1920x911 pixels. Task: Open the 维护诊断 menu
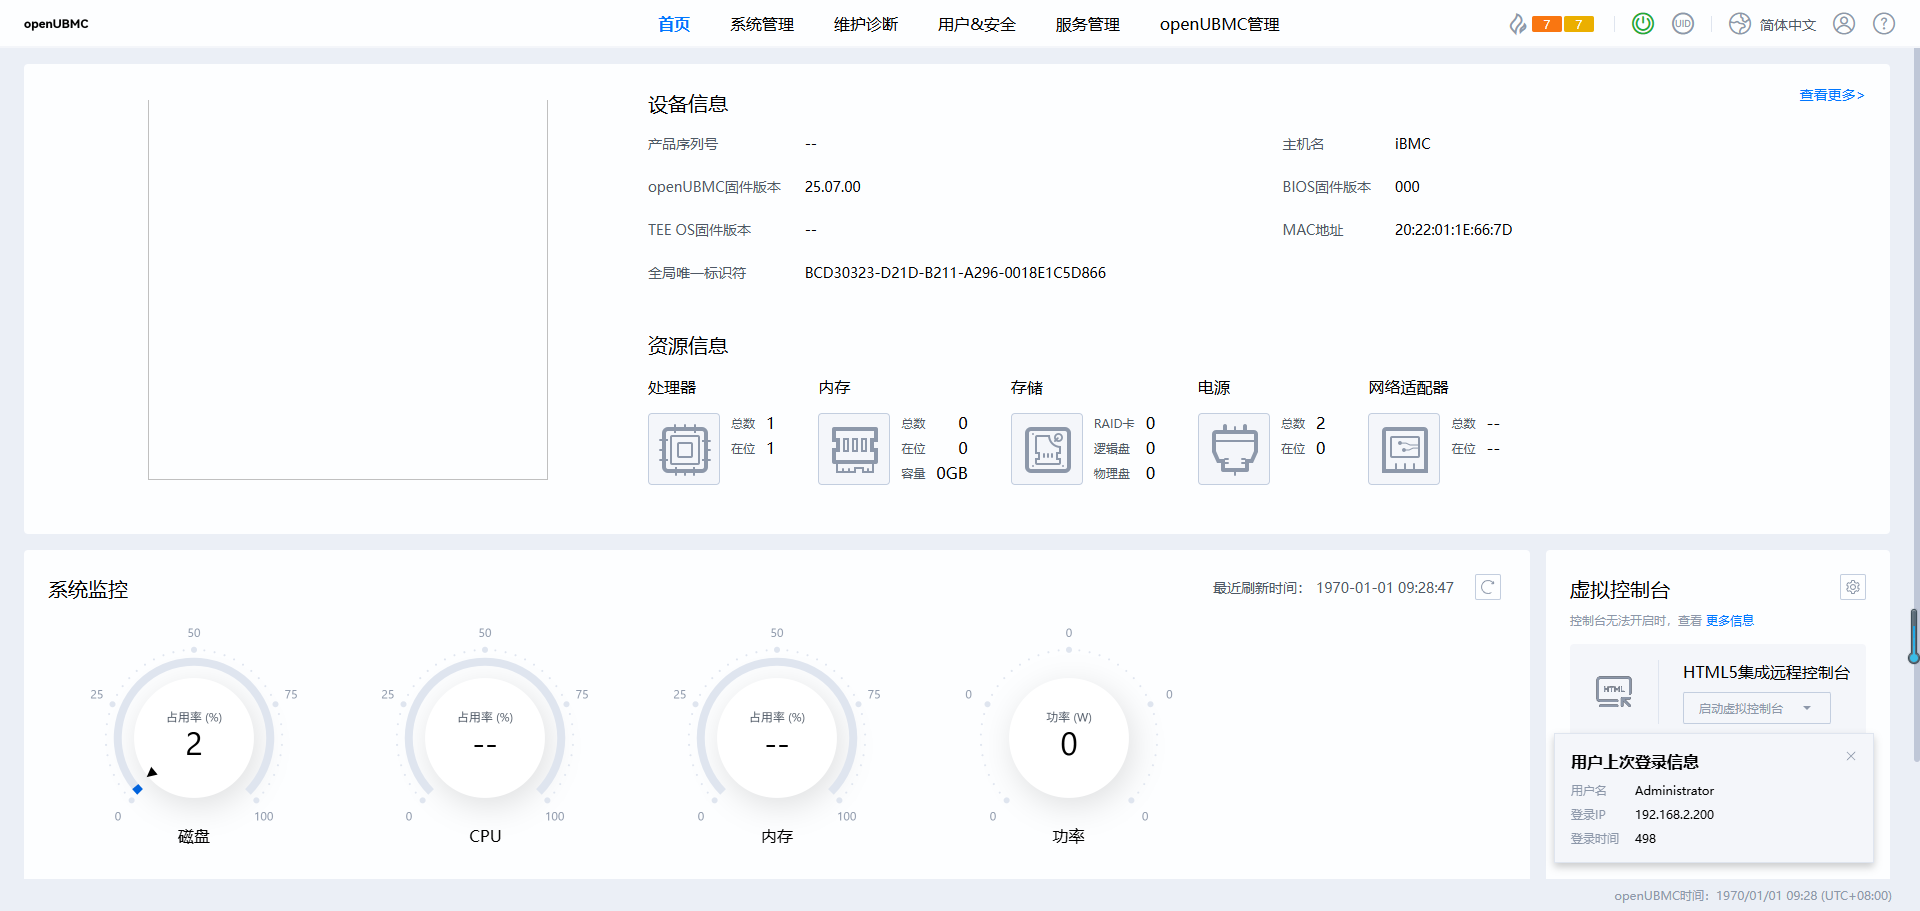pos(866,24)
